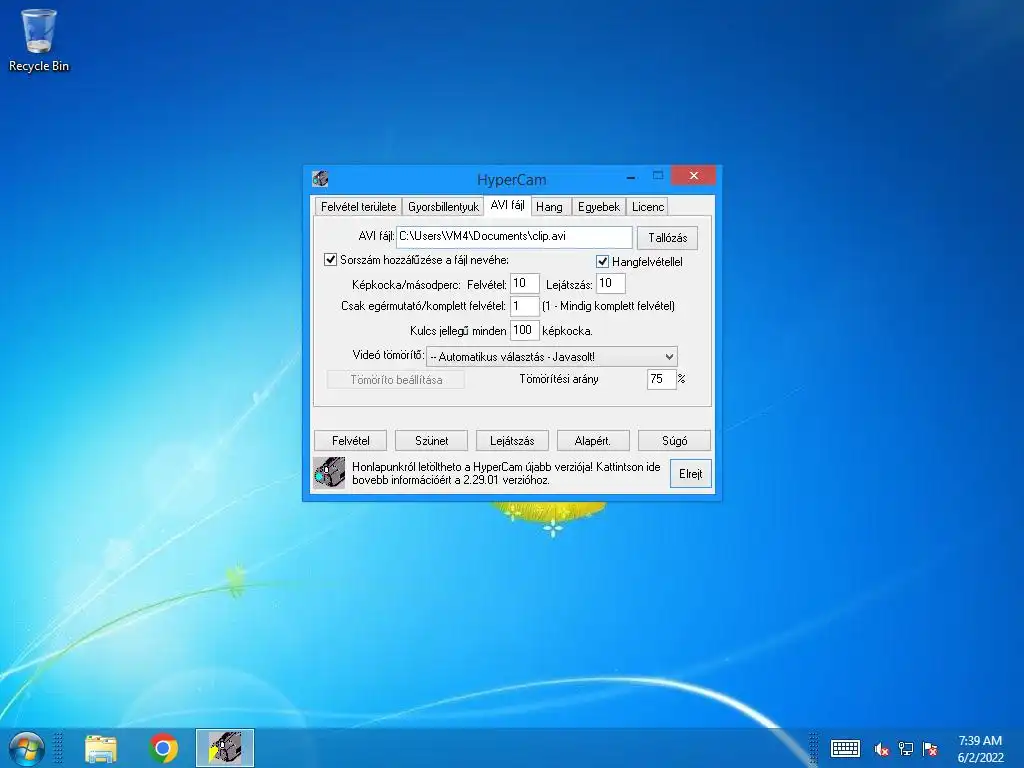Image resolution: width=1024 pixels, height=768 pixels.
Task: Open the Windows Start menu orb
Action: coord(27,748)
